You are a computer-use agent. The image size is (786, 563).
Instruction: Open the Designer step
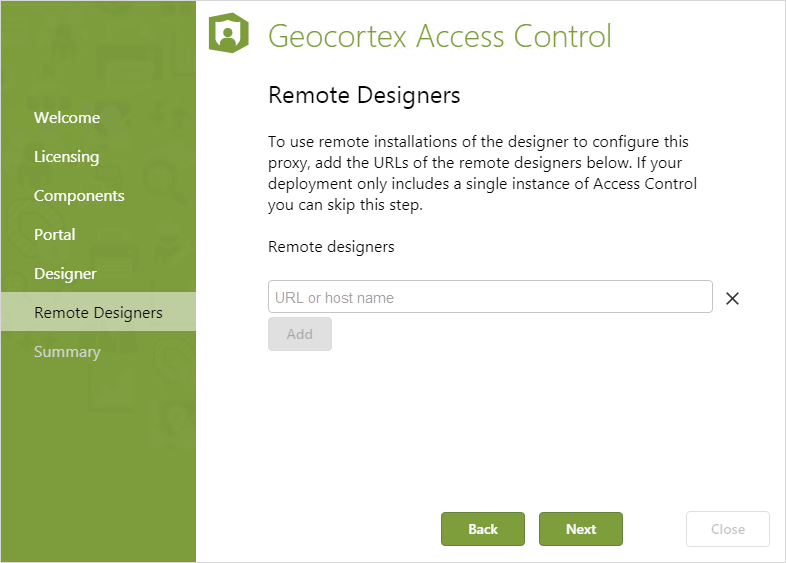tap(65, 274)
